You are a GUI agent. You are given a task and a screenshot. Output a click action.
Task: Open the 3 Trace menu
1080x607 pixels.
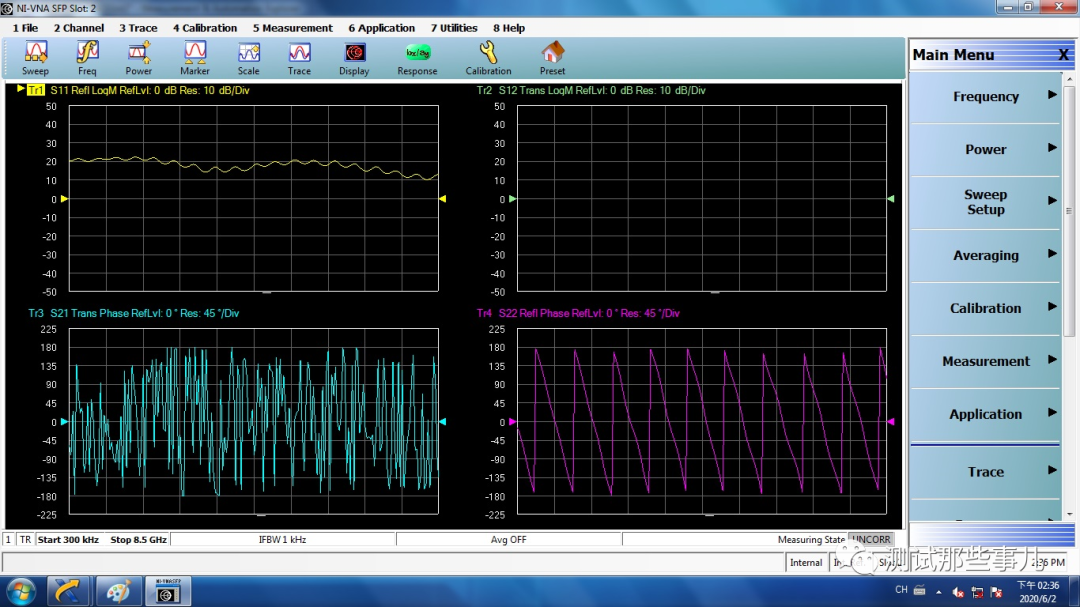[x=138, y=28]
